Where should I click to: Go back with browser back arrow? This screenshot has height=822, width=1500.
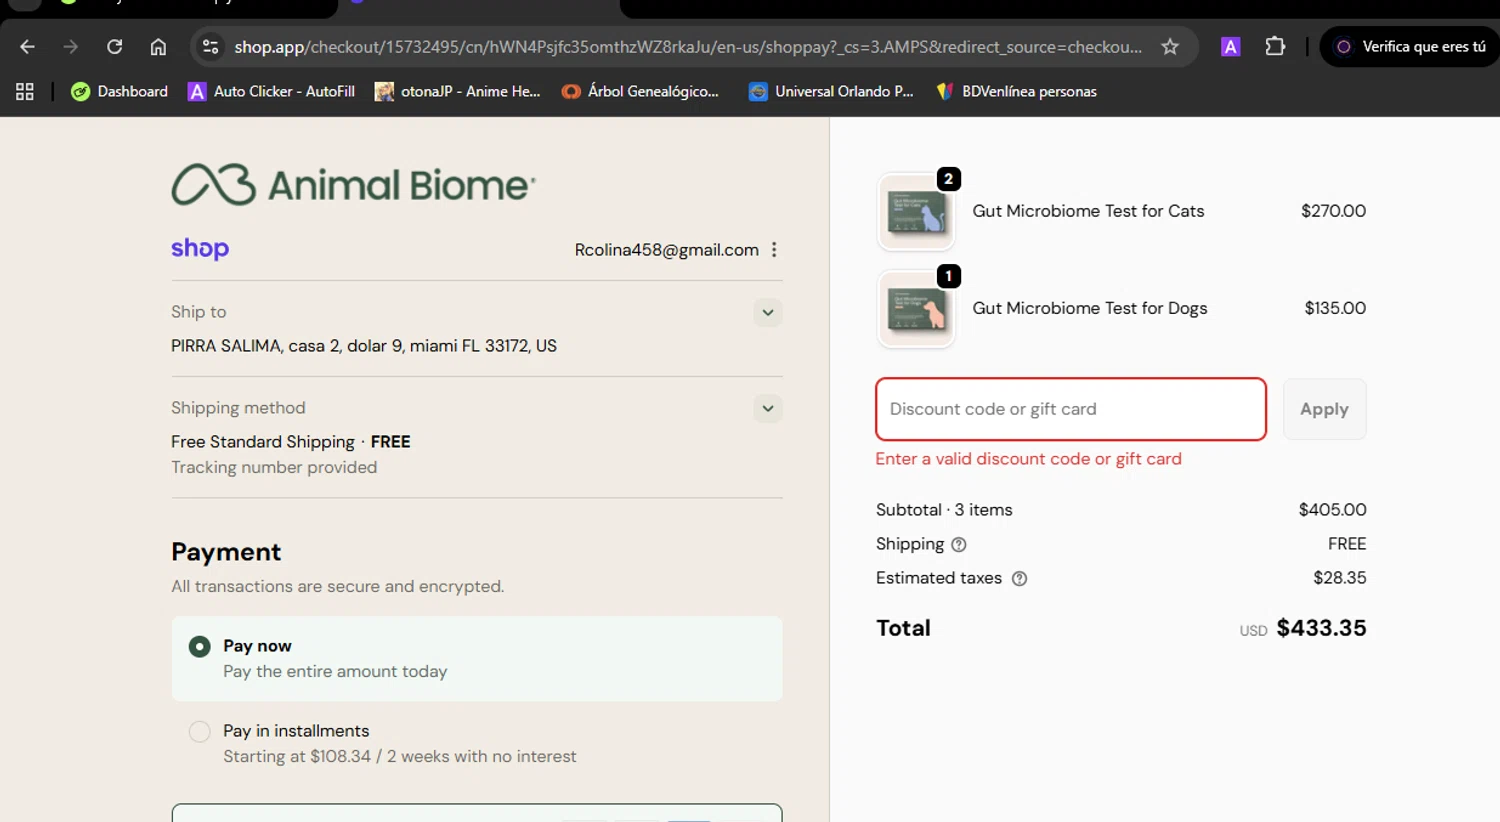[x=27, y=47]
